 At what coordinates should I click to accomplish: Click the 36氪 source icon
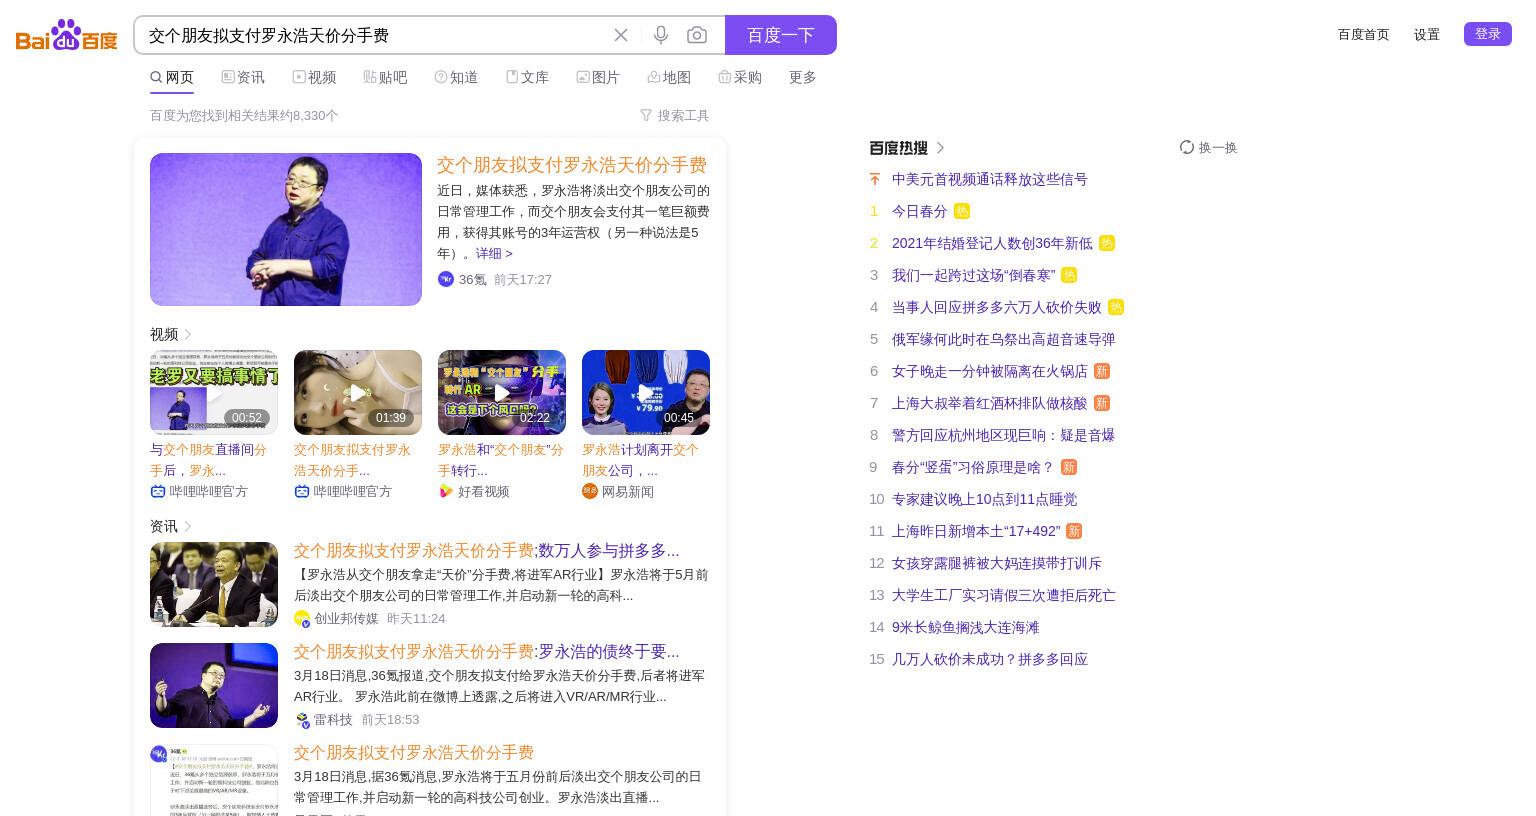point(446,279)
